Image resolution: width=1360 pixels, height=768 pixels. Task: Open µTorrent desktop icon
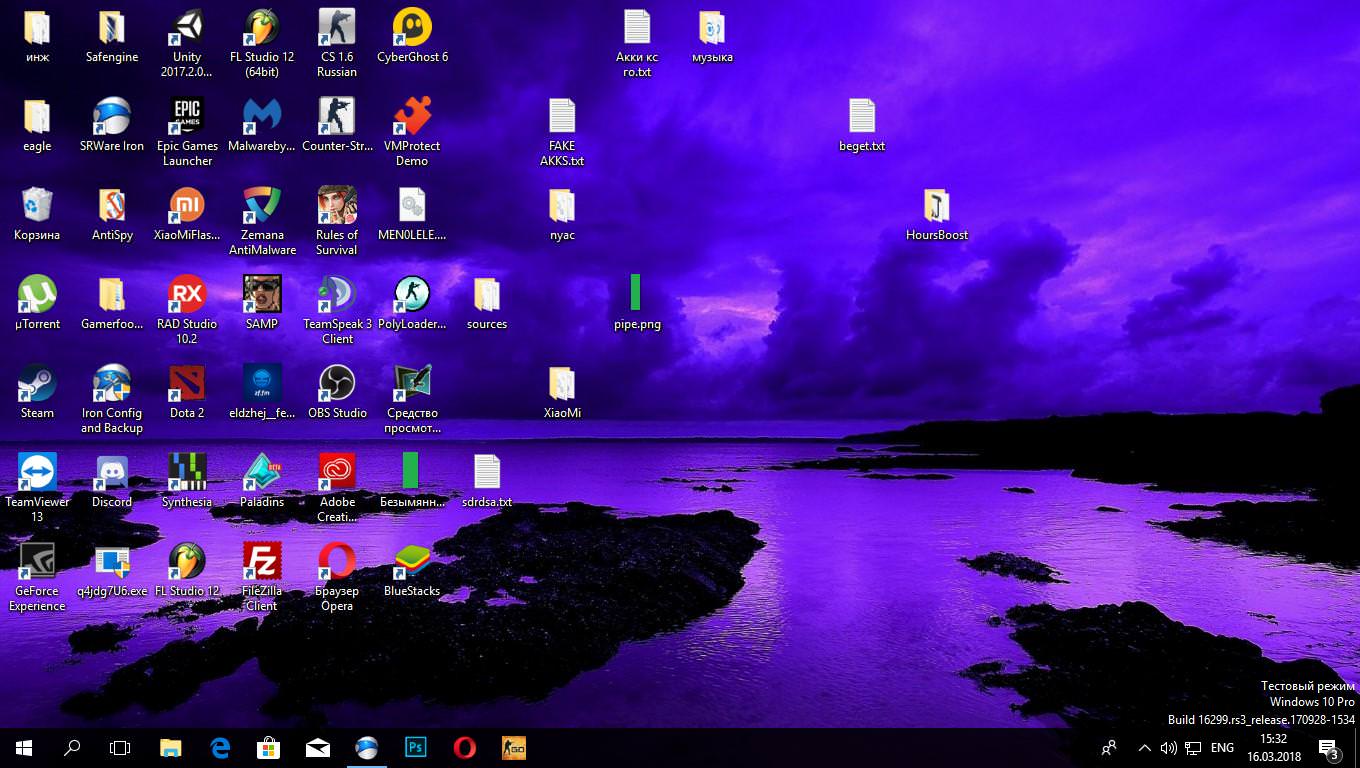click(x=37, y=304)
